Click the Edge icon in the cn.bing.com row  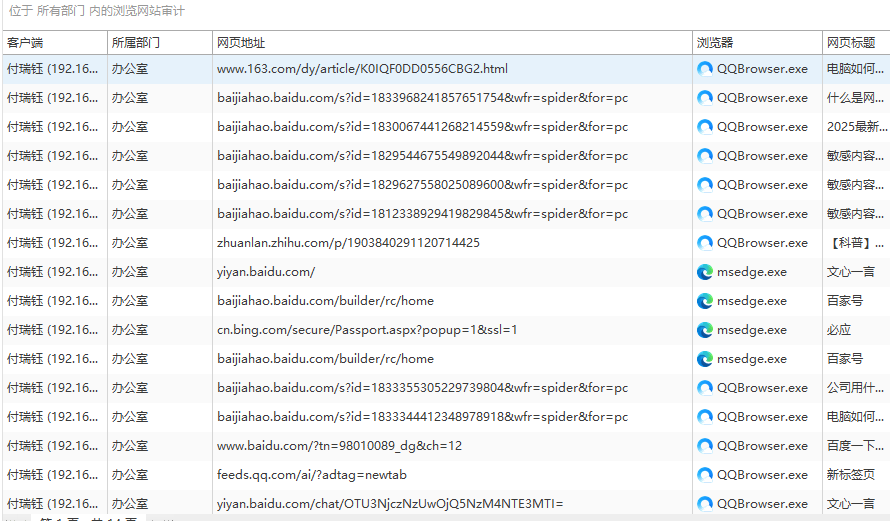(x=704, y=330)
